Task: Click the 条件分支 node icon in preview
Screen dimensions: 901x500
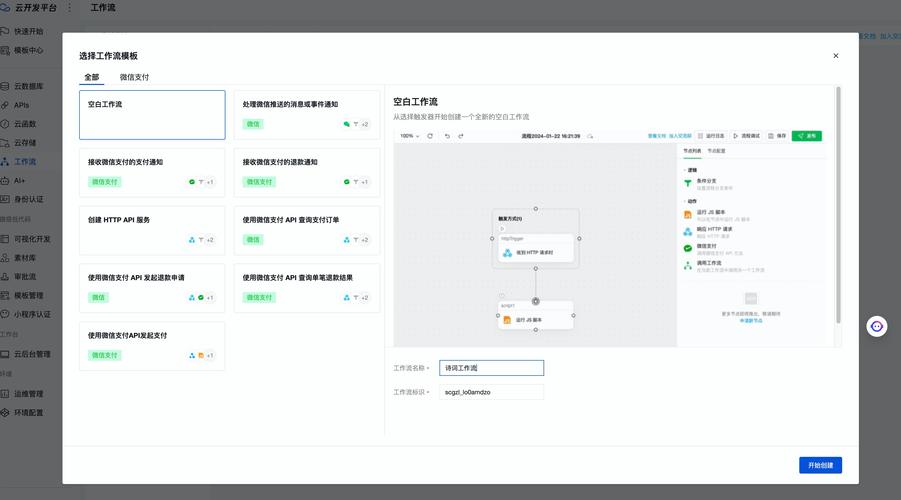Action: tap(688, 183)
